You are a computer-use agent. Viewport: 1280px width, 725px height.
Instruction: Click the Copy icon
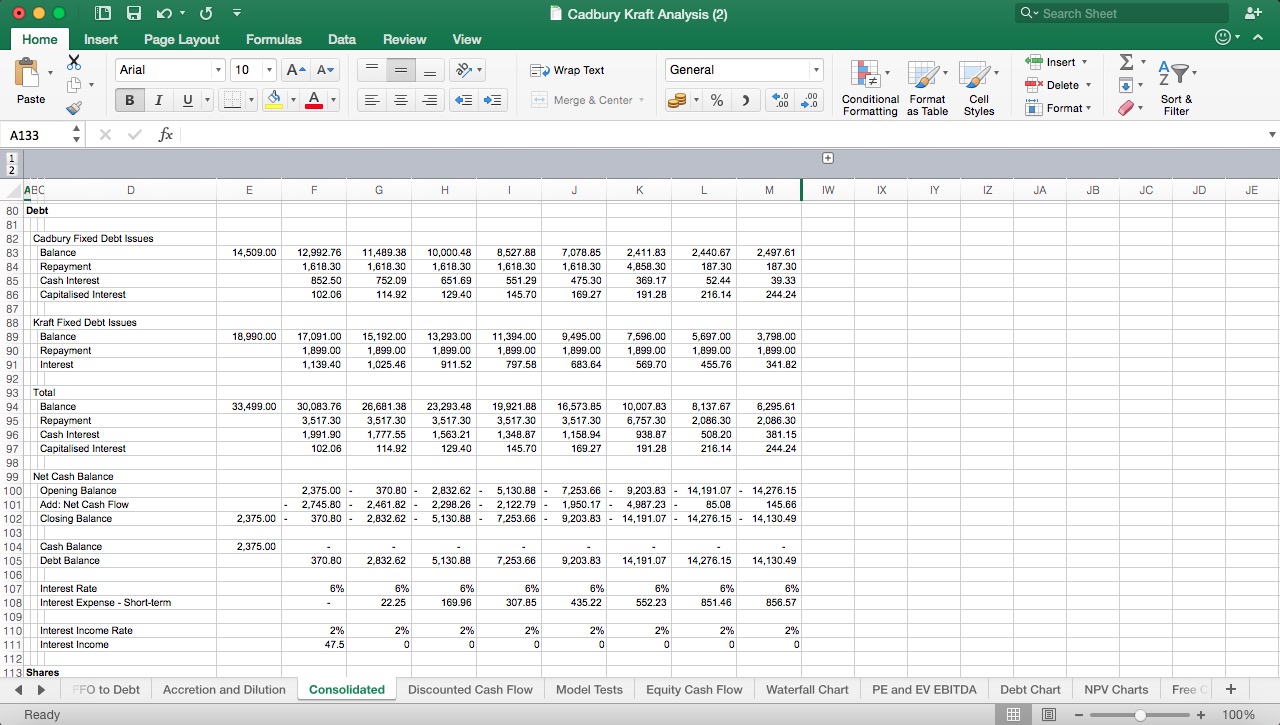point(74,85)
